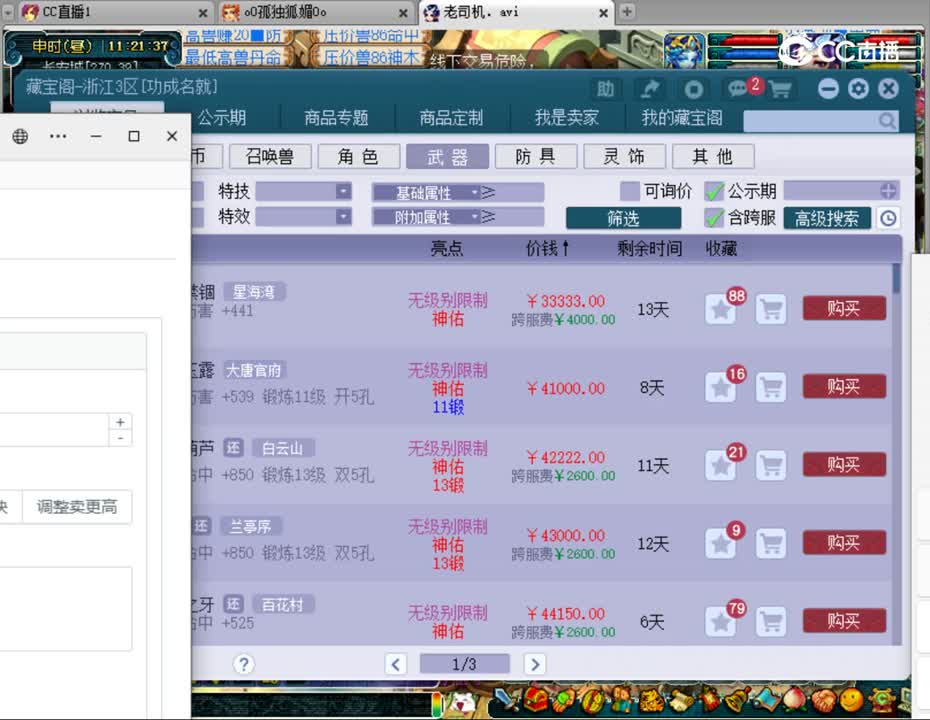
Task: Click the 高级搜索 button
Action: tap(827, 218)
